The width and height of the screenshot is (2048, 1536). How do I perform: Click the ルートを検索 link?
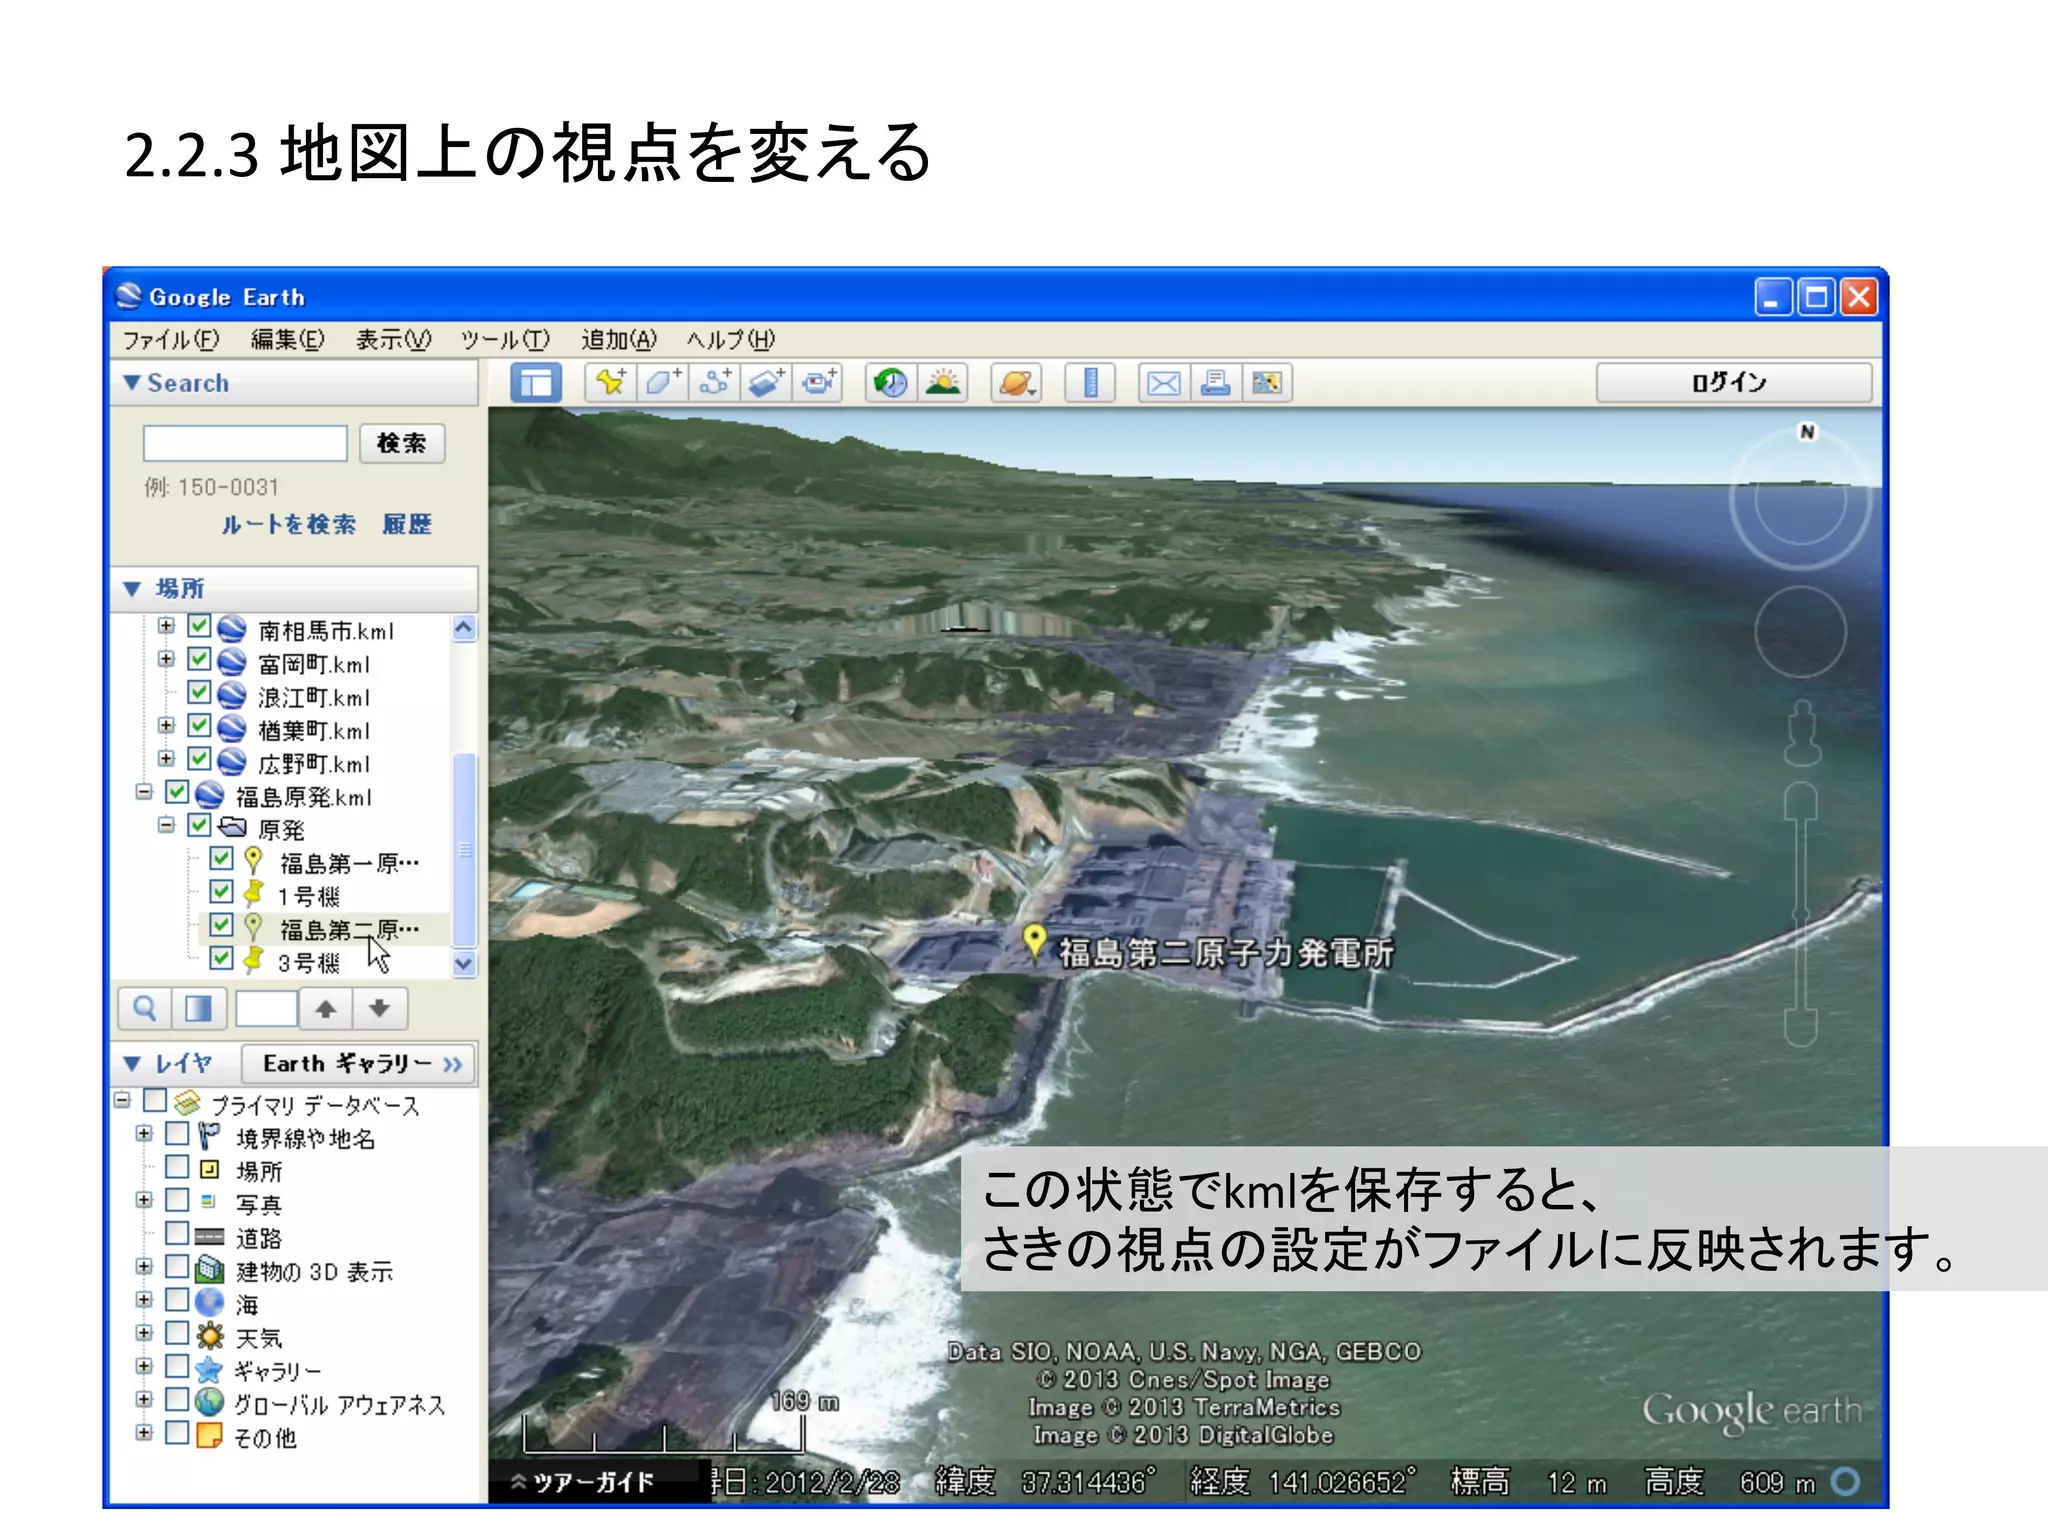(x=289, y=524)
